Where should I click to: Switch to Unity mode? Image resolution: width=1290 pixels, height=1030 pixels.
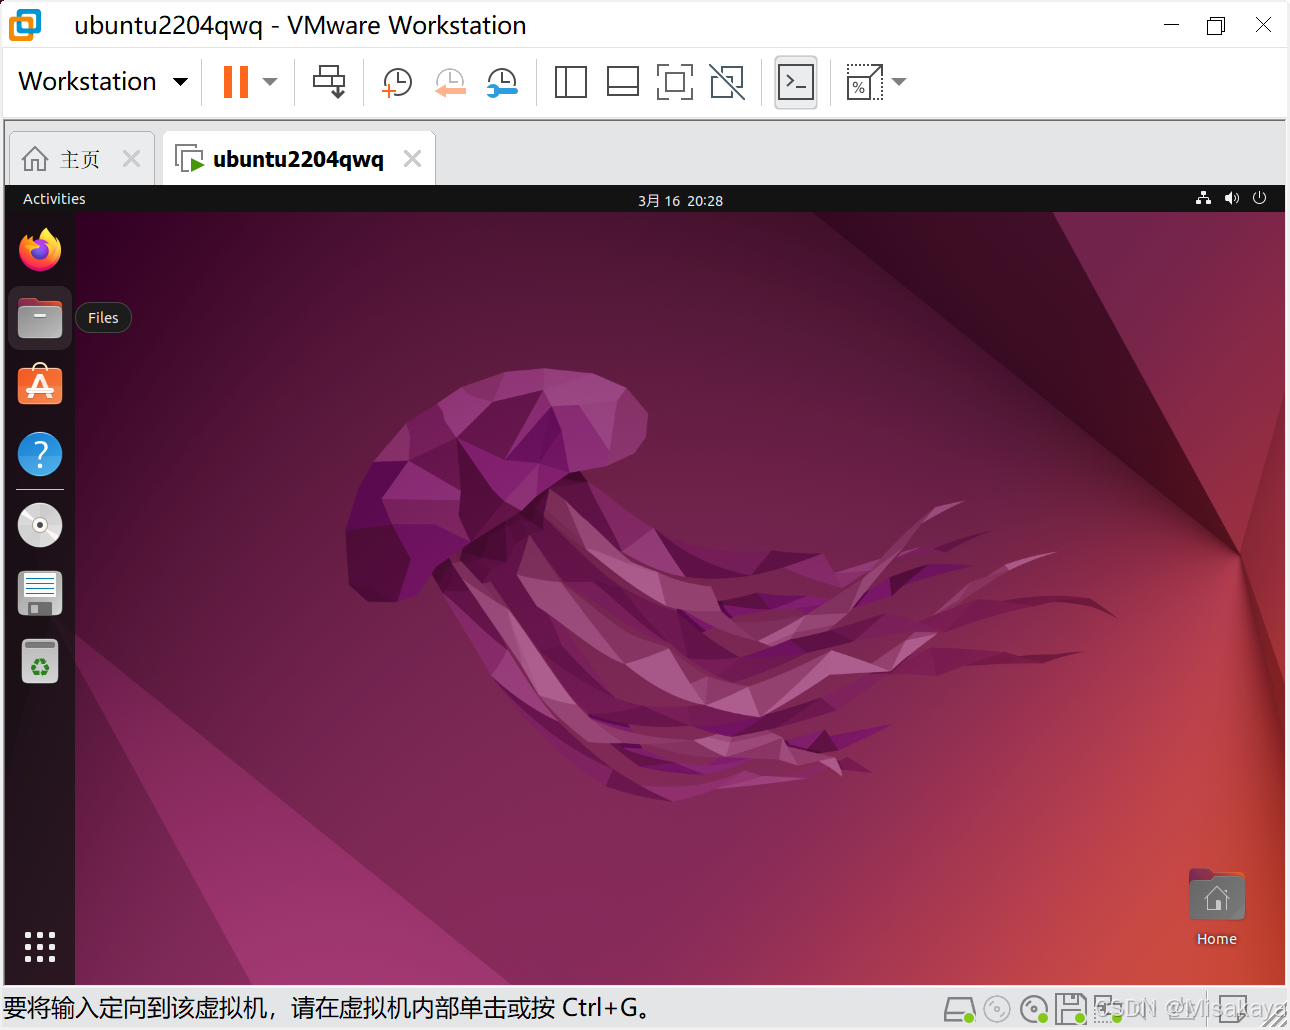727,82
